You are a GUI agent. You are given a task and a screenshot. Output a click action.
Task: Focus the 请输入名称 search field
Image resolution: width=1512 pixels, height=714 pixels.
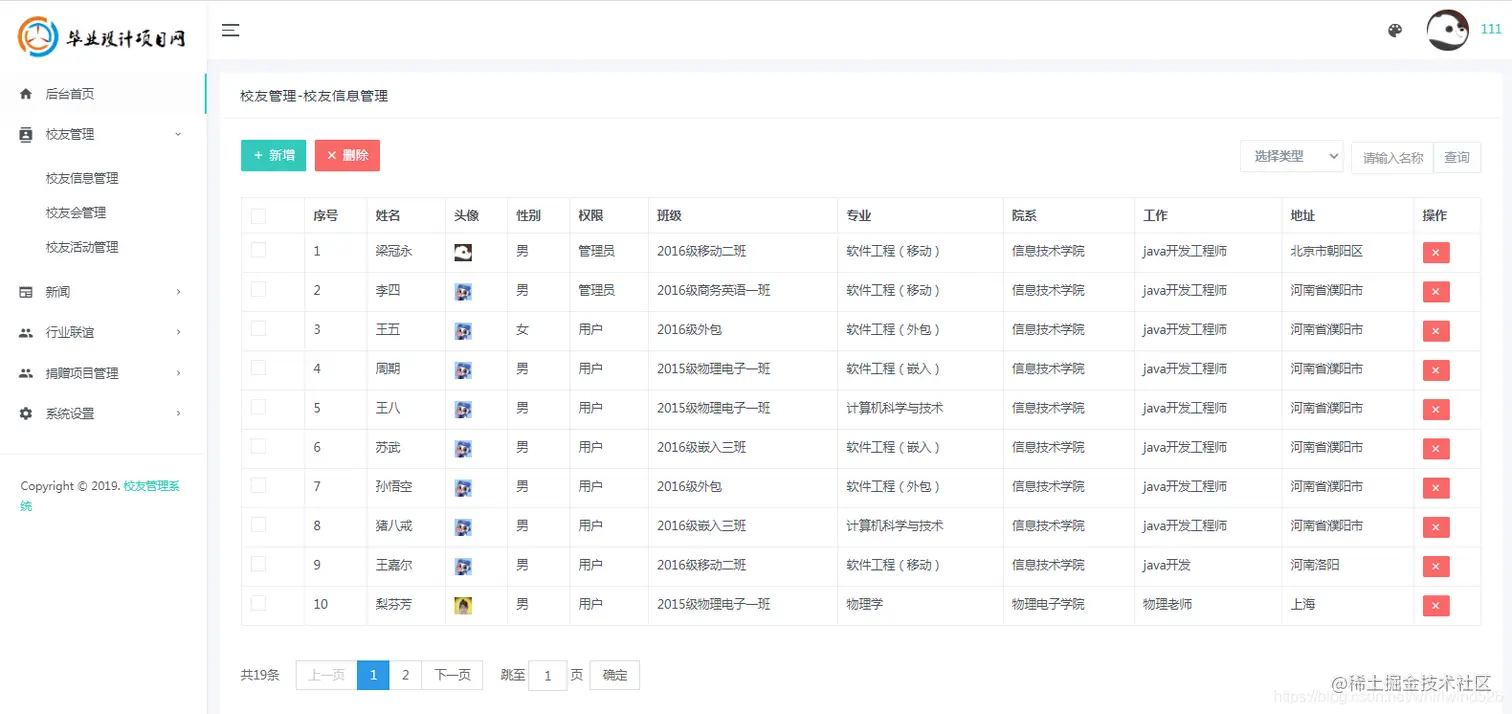pos(1392,157)
